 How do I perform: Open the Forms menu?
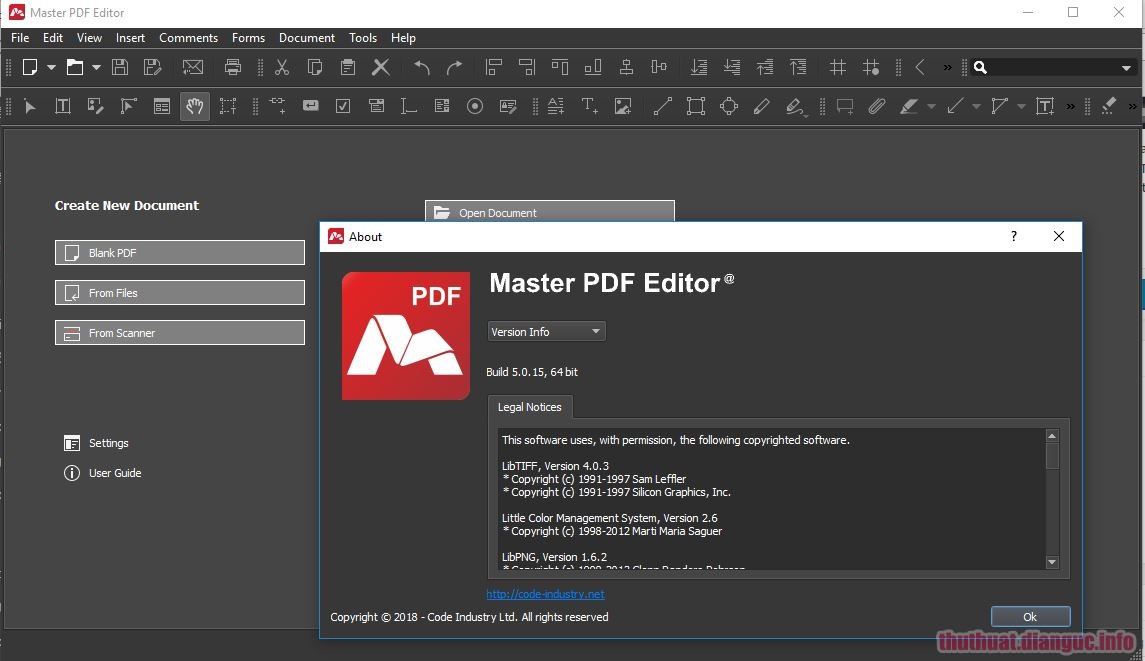pyautogui.click(x=248, y=38)
